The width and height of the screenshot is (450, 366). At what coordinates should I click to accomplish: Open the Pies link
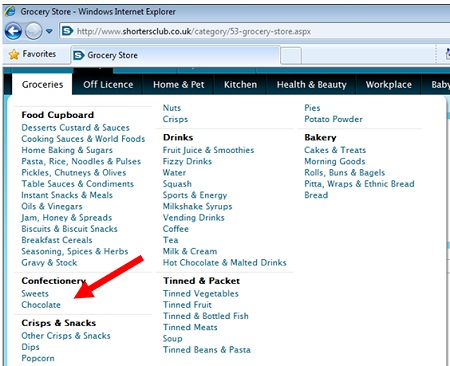coord(312,108)
